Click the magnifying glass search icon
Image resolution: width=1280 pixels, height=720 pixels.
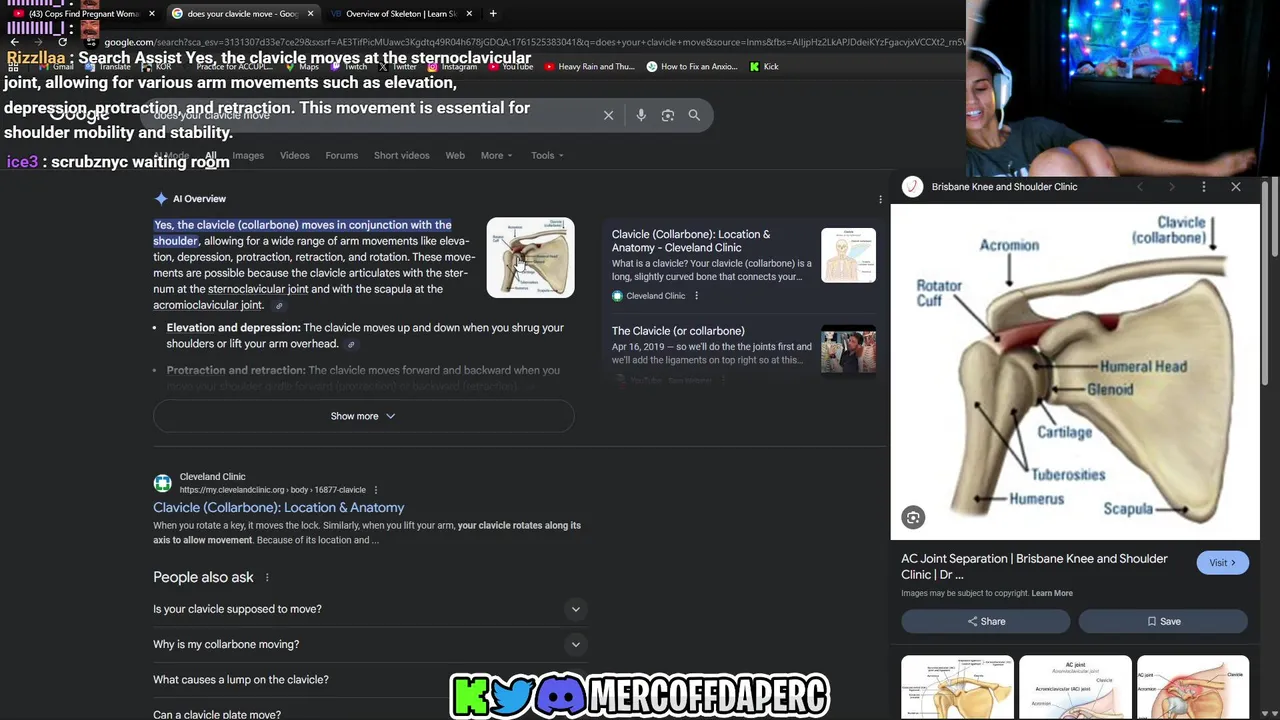pyautogui.click(x=694, y=115)
